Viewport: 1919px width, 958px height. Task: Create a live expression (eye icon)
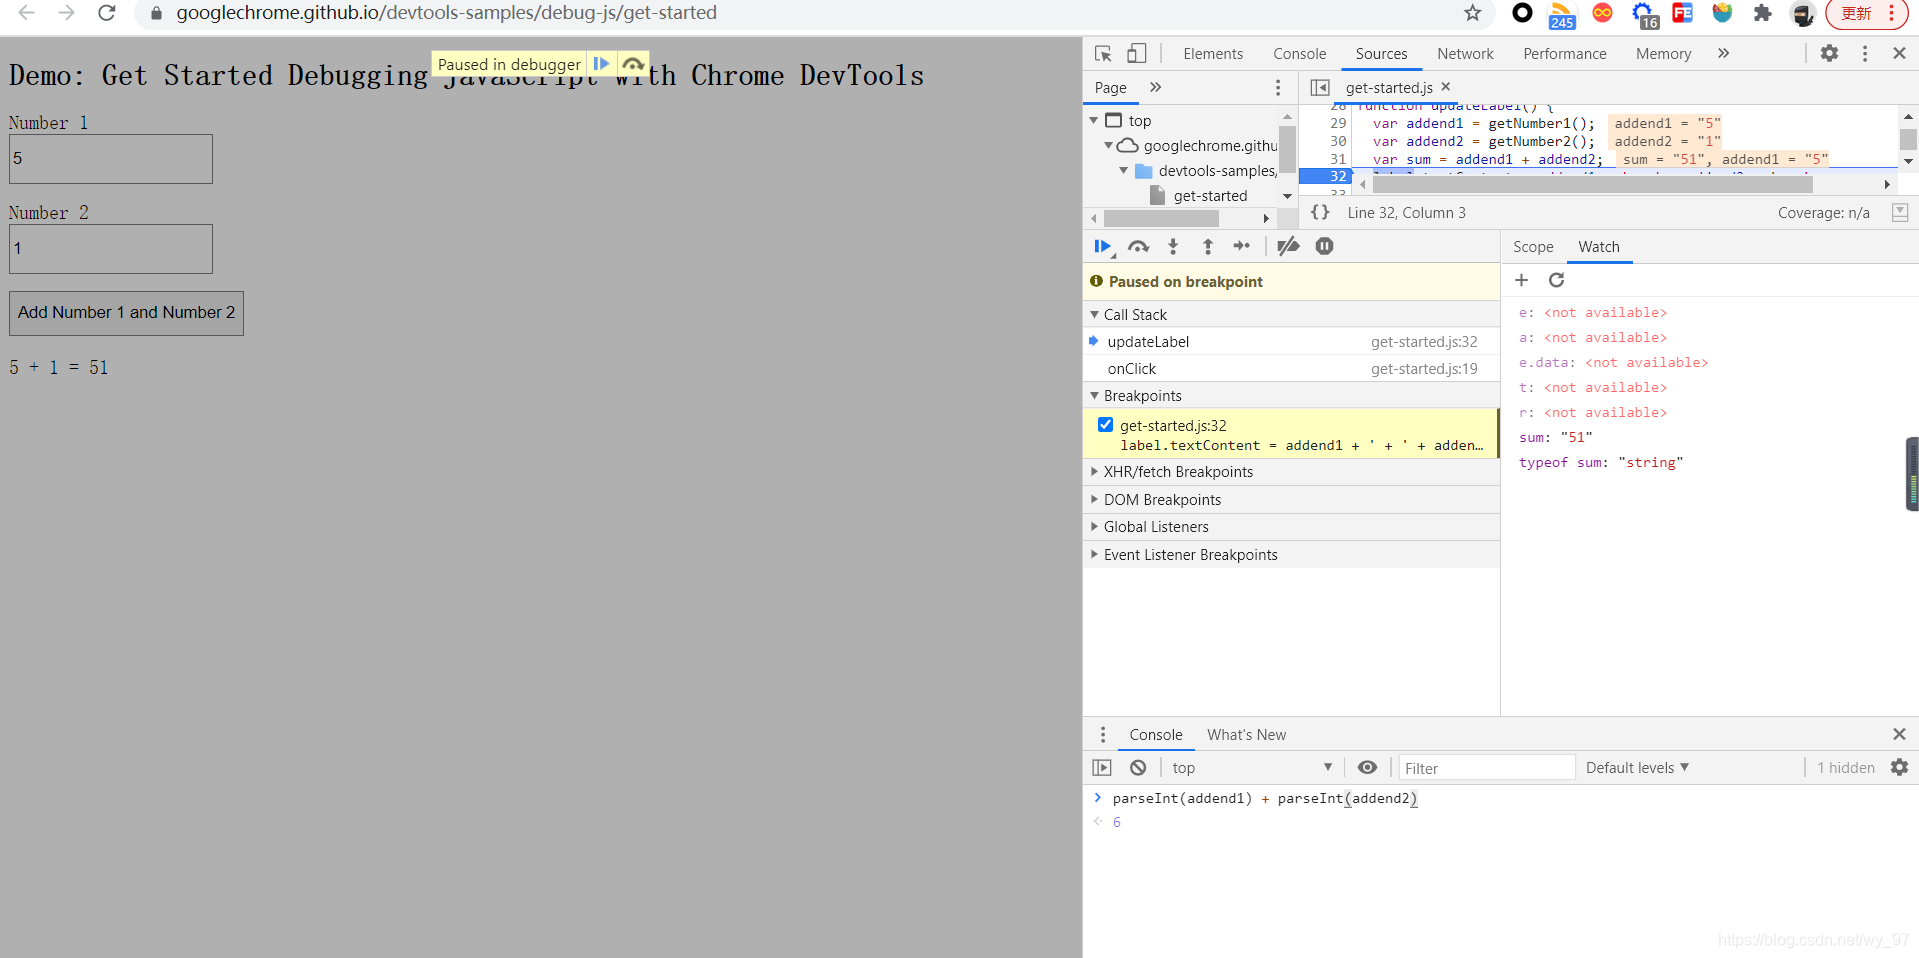pos(1367,767)
